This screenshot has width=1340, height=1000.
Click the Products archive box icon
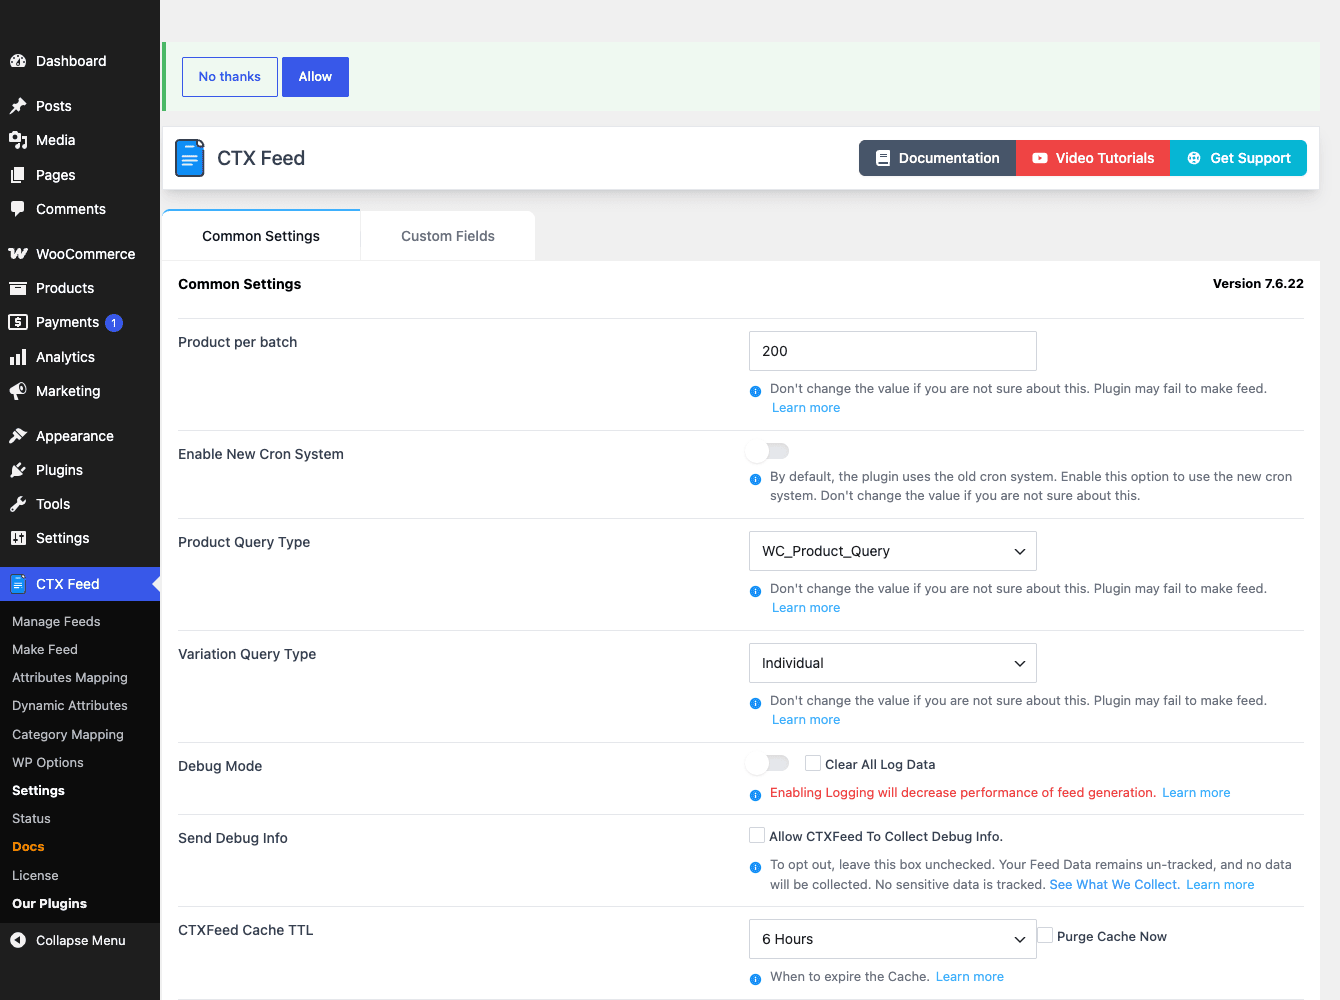coord(18,288)
